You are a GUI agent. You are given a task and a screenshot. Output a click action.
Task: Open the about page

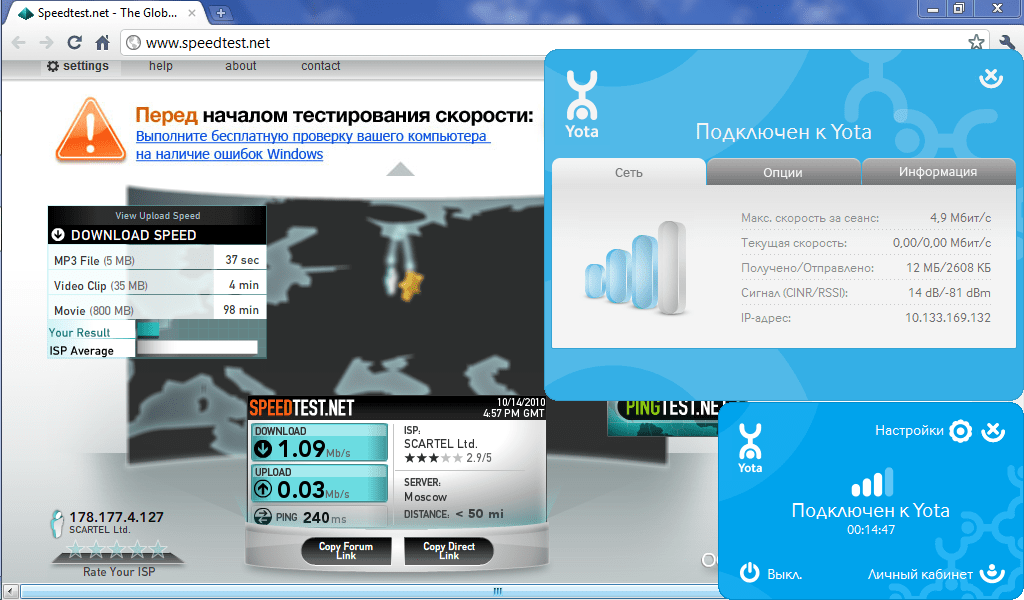(241, 66)
